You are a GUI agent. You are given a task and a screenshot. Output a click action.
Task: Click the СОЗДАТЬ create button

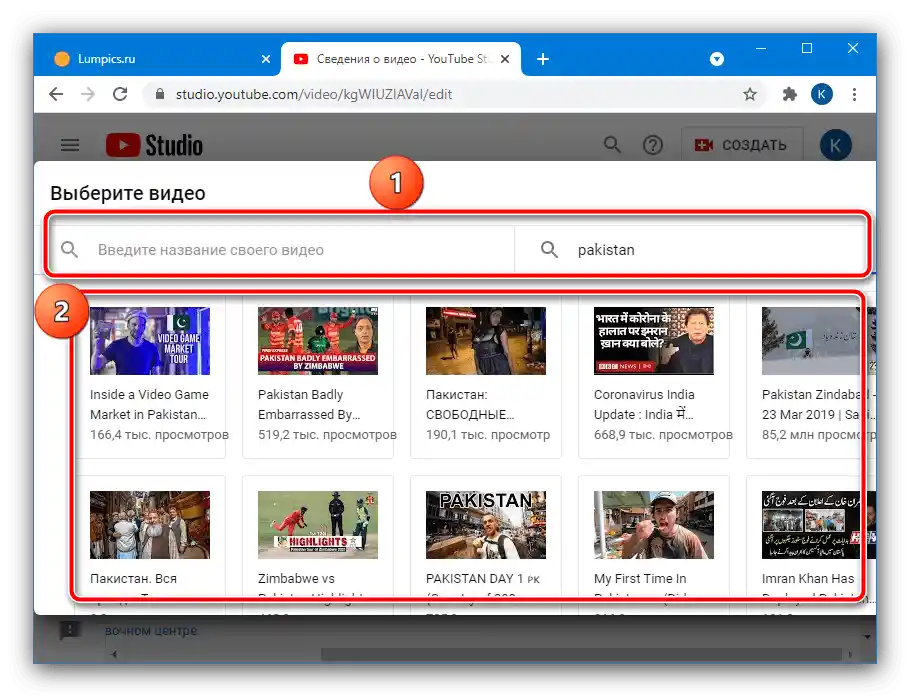(x=742, y=145)
